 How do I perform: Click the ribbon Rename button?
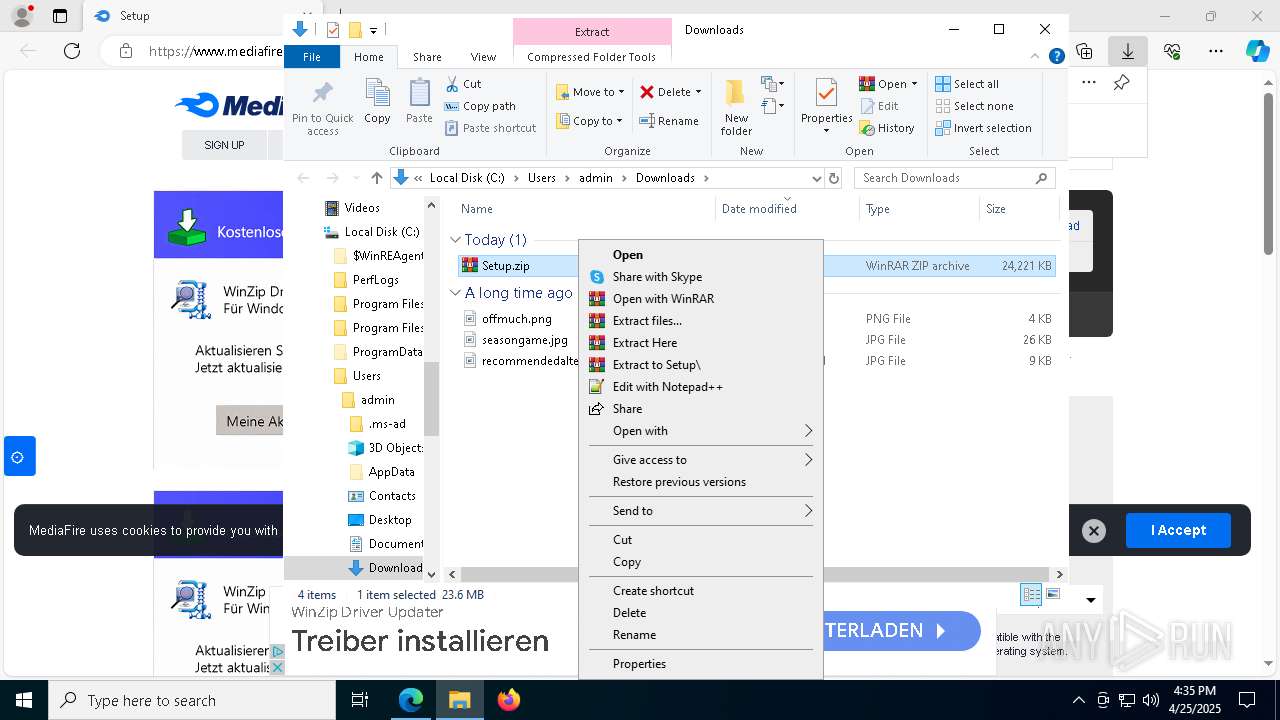coord(669,121)
